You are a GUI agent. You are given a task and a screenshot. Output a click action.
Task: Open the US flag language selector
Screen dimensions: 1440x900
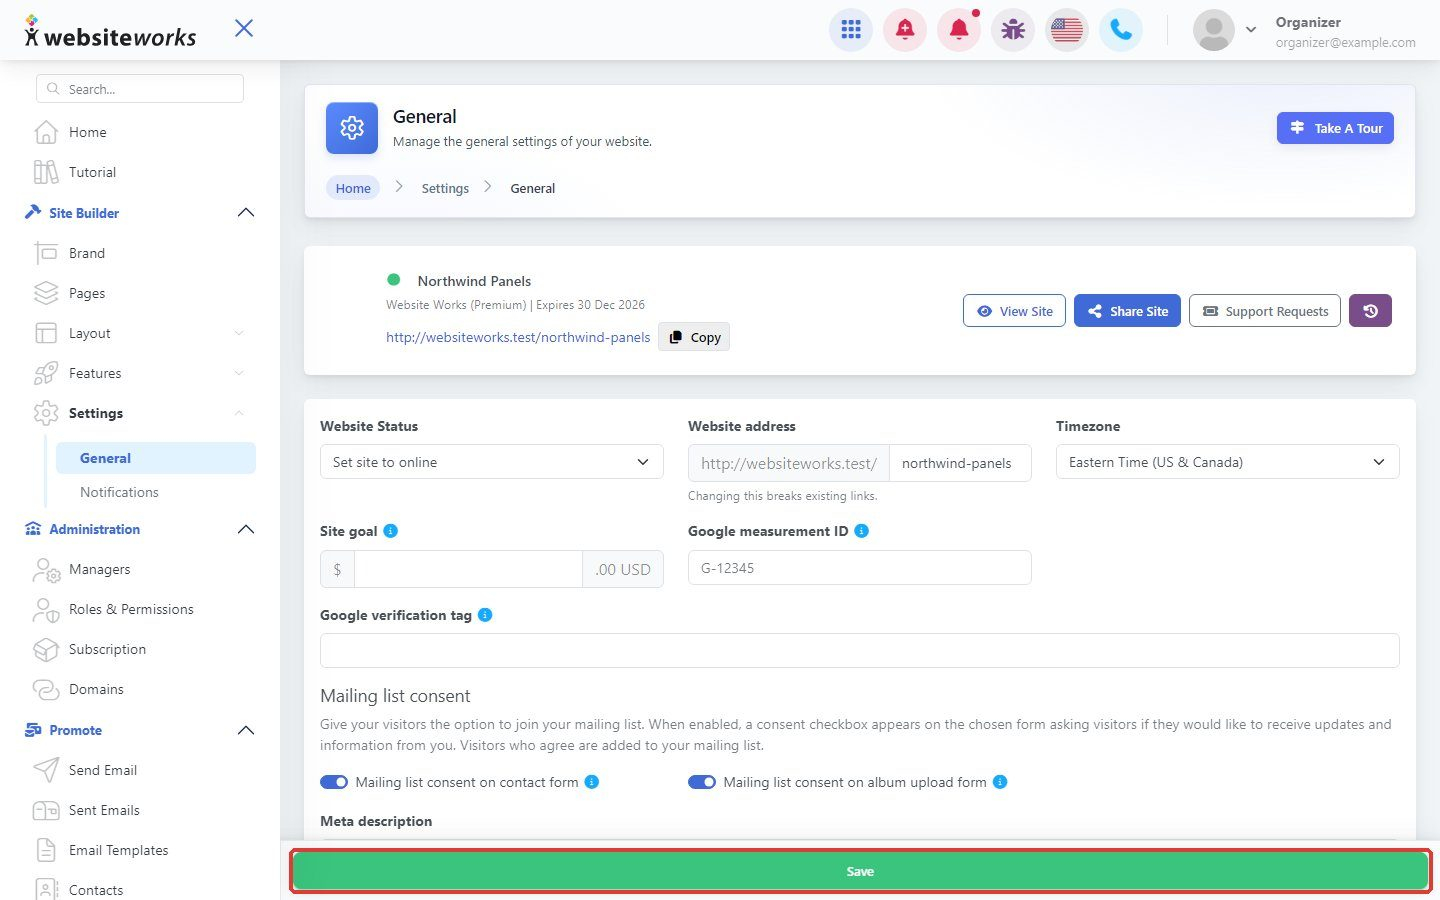(x=1067, y=30)
